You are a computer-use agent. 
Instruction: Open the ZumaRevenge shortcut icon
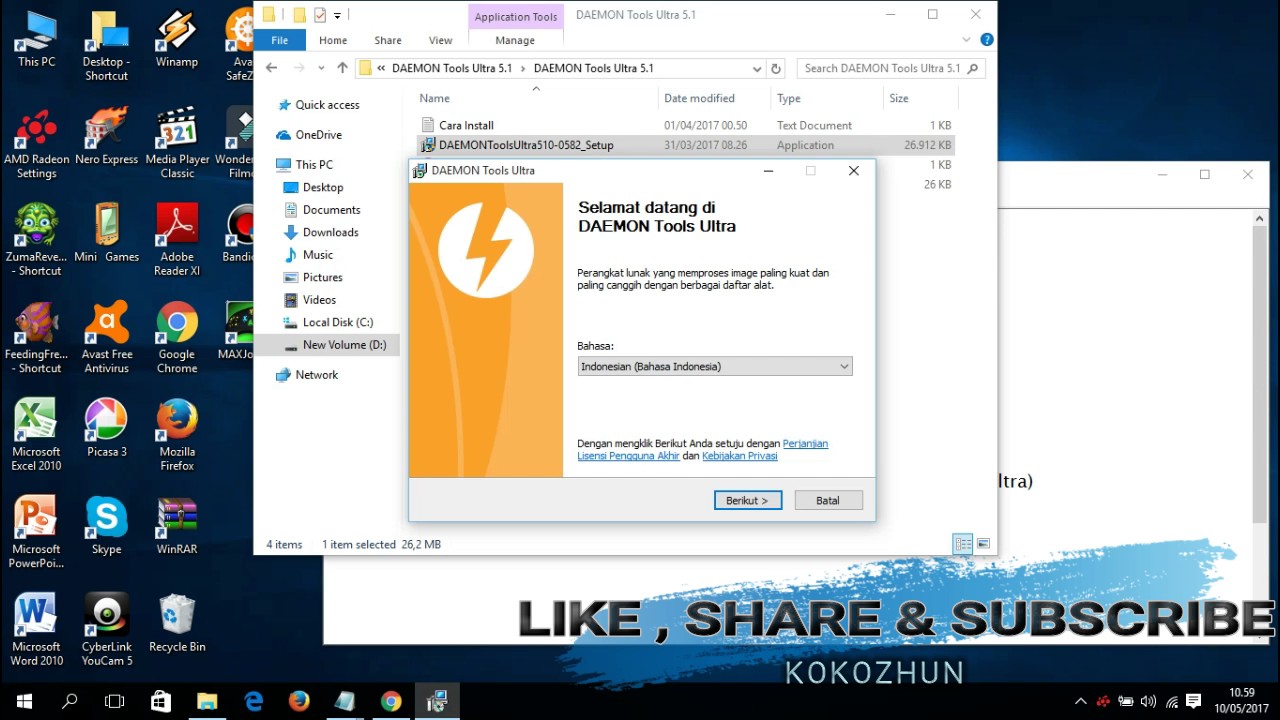point(36,240)
